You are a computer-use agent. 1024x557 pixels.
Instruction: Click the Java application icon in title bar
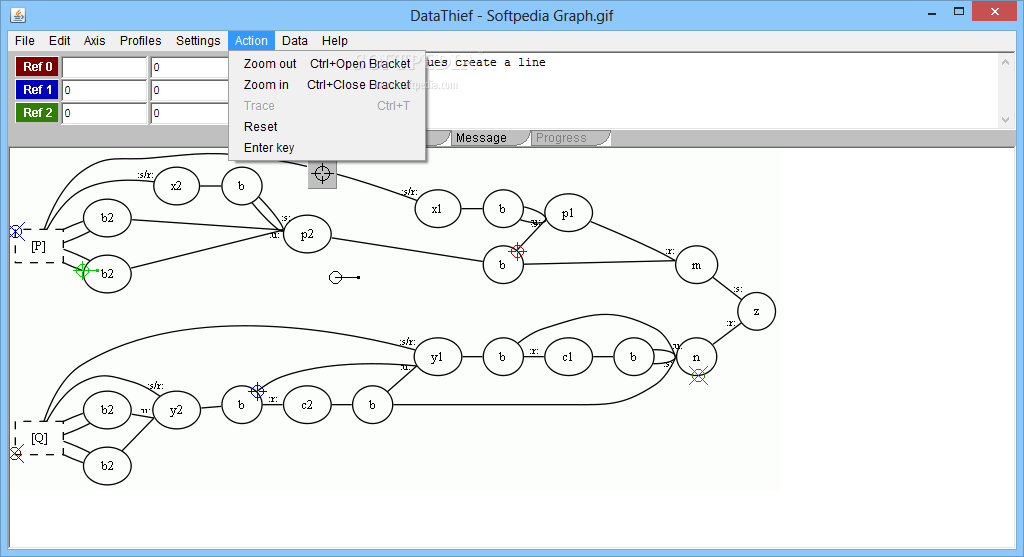18,15
